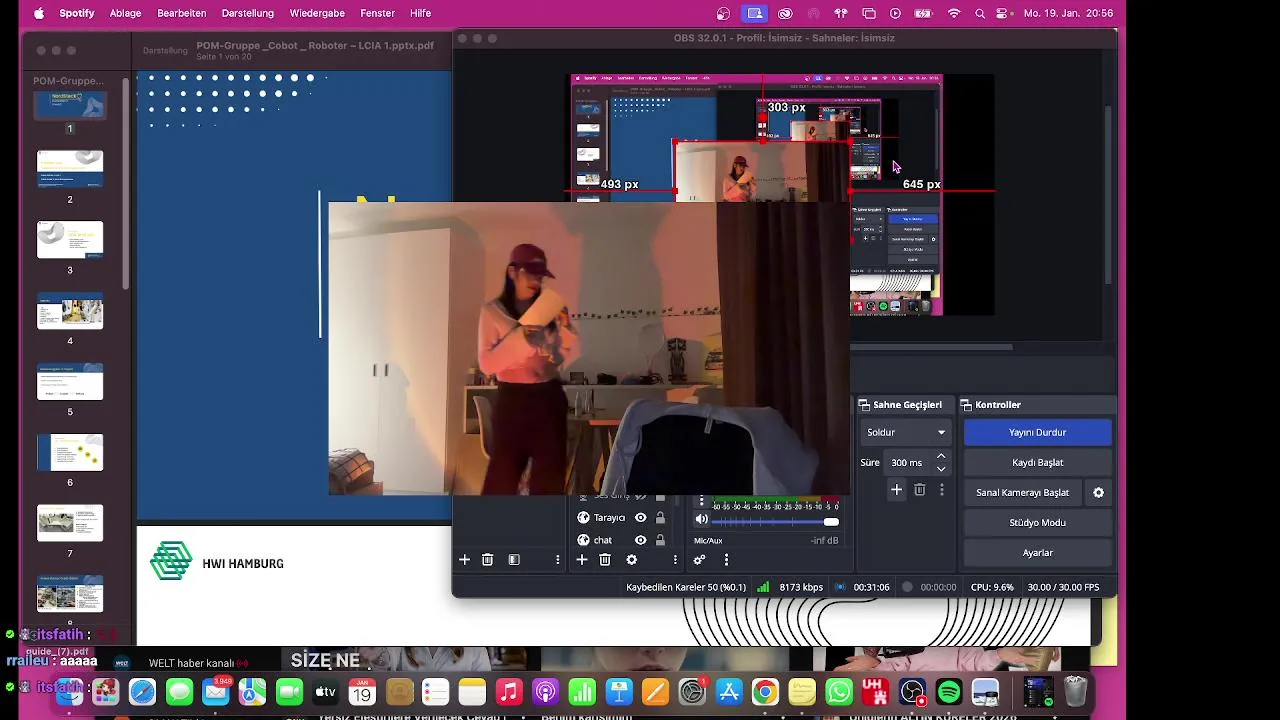Image resolution: width=1280 pixels, height=720 pixels.
Task: Enter Stüdyo Modu
Action: (x=1037, y=522)
